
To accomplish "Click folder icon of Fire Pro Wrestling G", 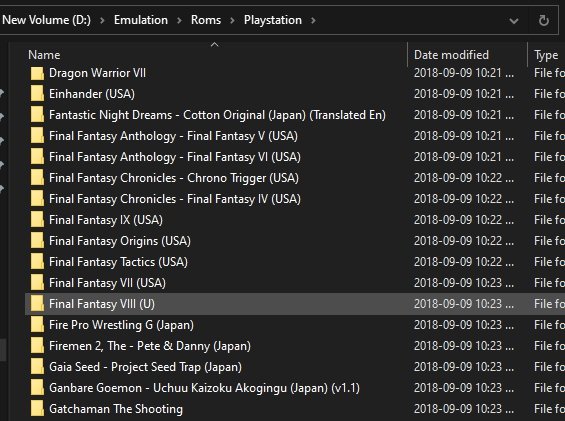I will [37, 325].
